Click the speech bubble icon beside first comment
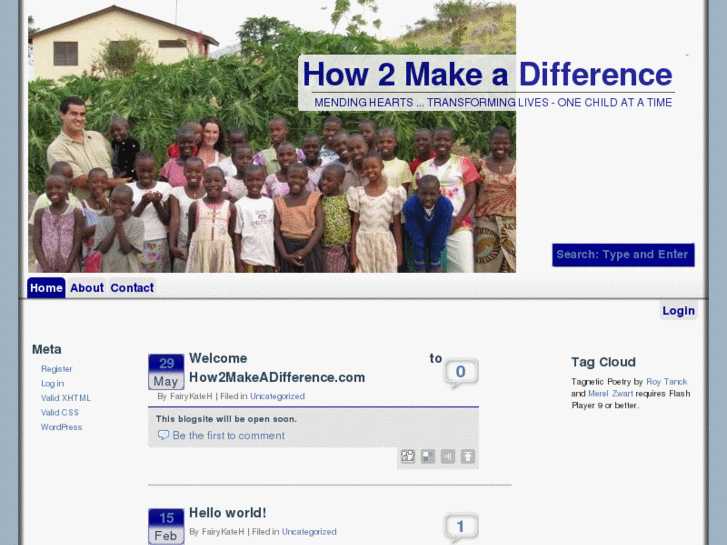Screen dimensions: 727x545 tap(163, 435)
